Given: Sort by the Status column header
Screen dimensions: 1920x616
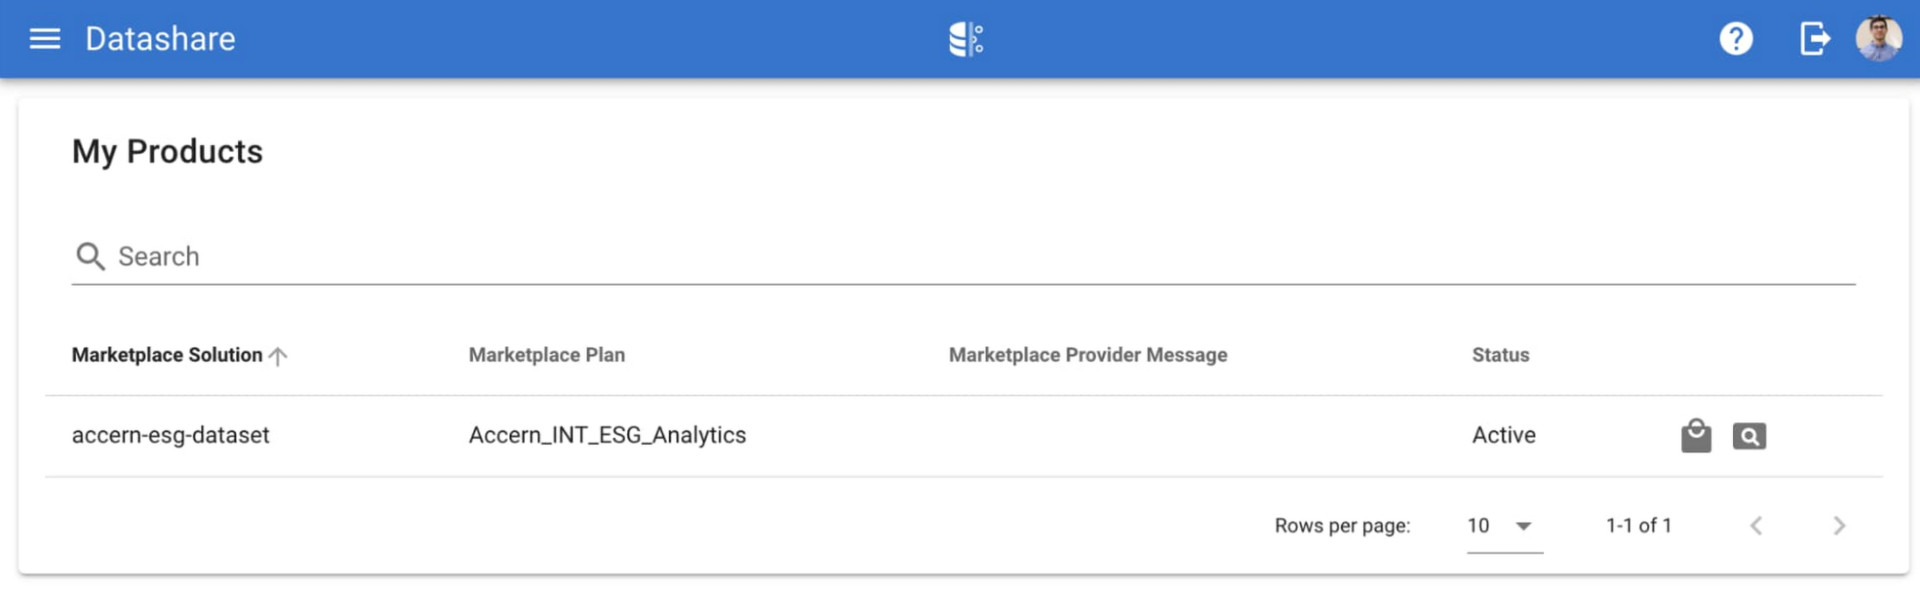Looking at the screenshot, I should 1500,355.
